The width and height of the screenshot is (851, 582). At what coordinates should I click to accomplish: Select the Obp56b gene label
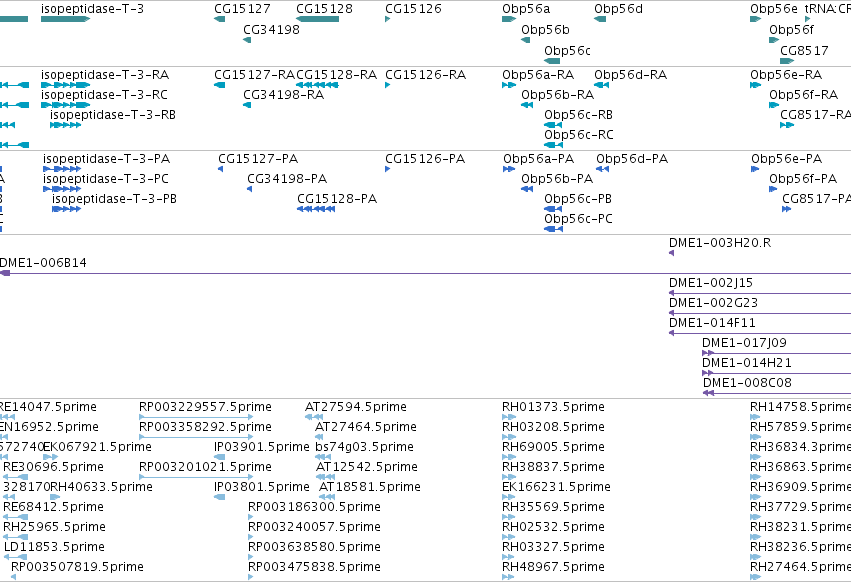coord(545,30)
